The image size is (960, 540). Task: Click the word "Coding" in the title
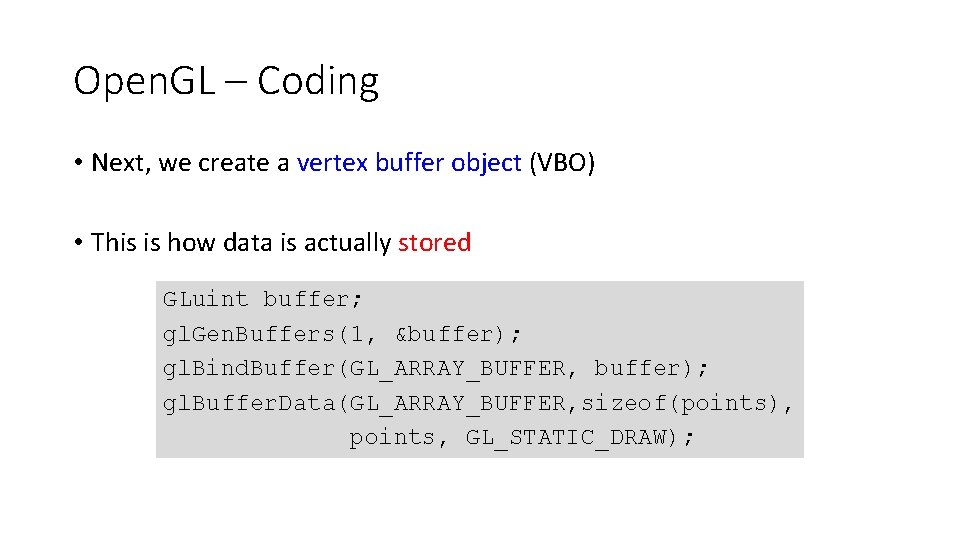[x=318, y=81]
